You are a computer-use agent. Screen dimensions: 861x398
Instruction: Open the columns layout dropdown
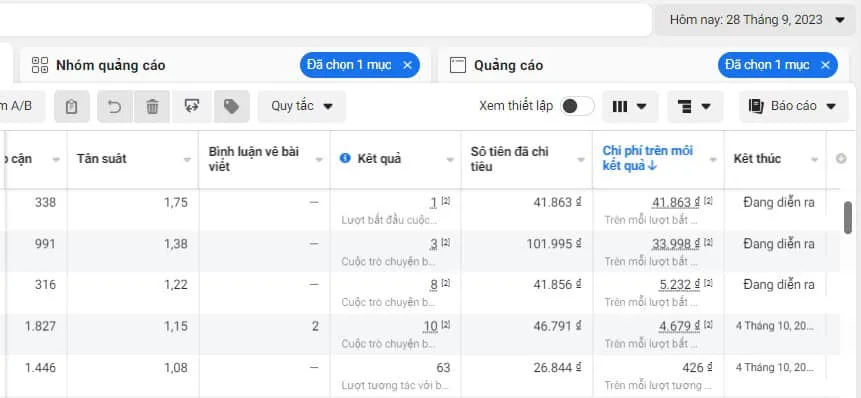click(630, 106)
